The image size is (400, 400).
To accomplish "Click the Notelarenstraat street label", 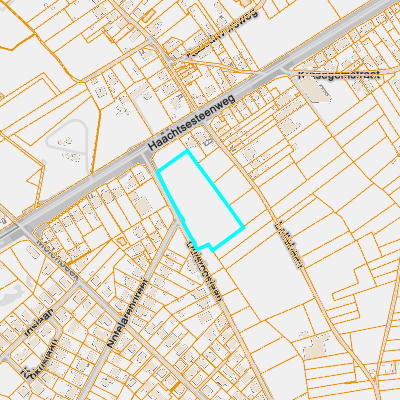I will [127, 314].
